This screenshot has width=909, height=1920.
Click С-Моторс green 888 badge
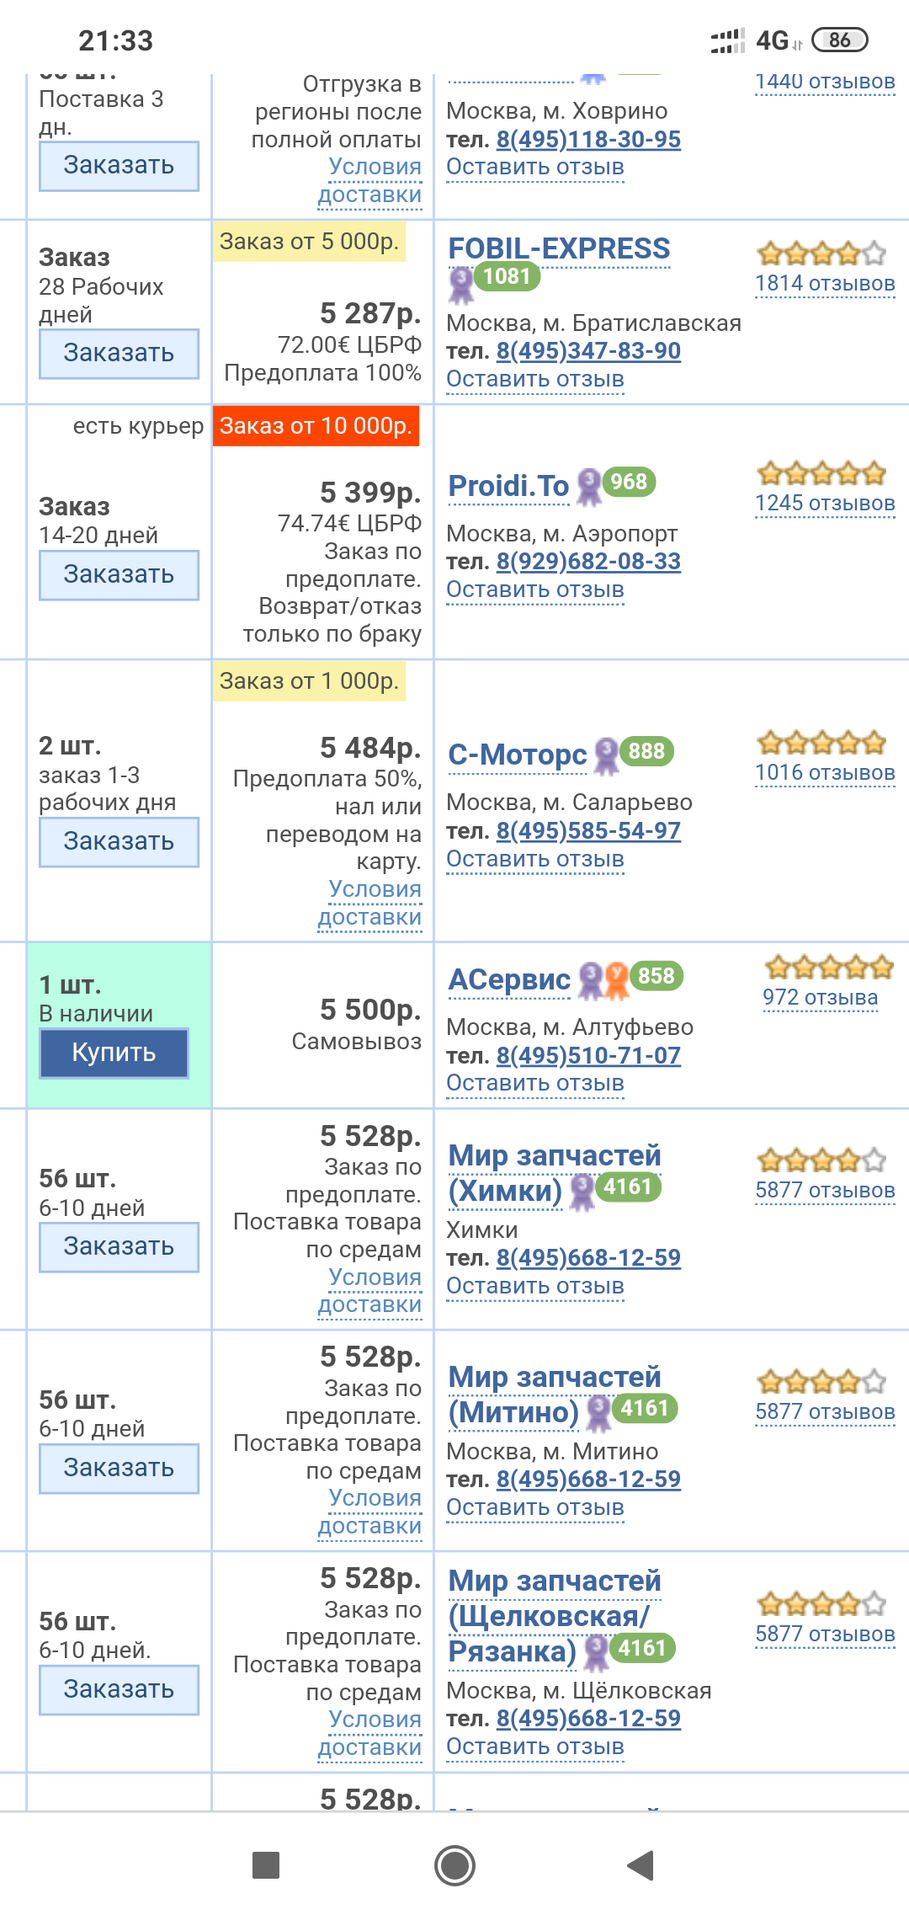(647, 752)
